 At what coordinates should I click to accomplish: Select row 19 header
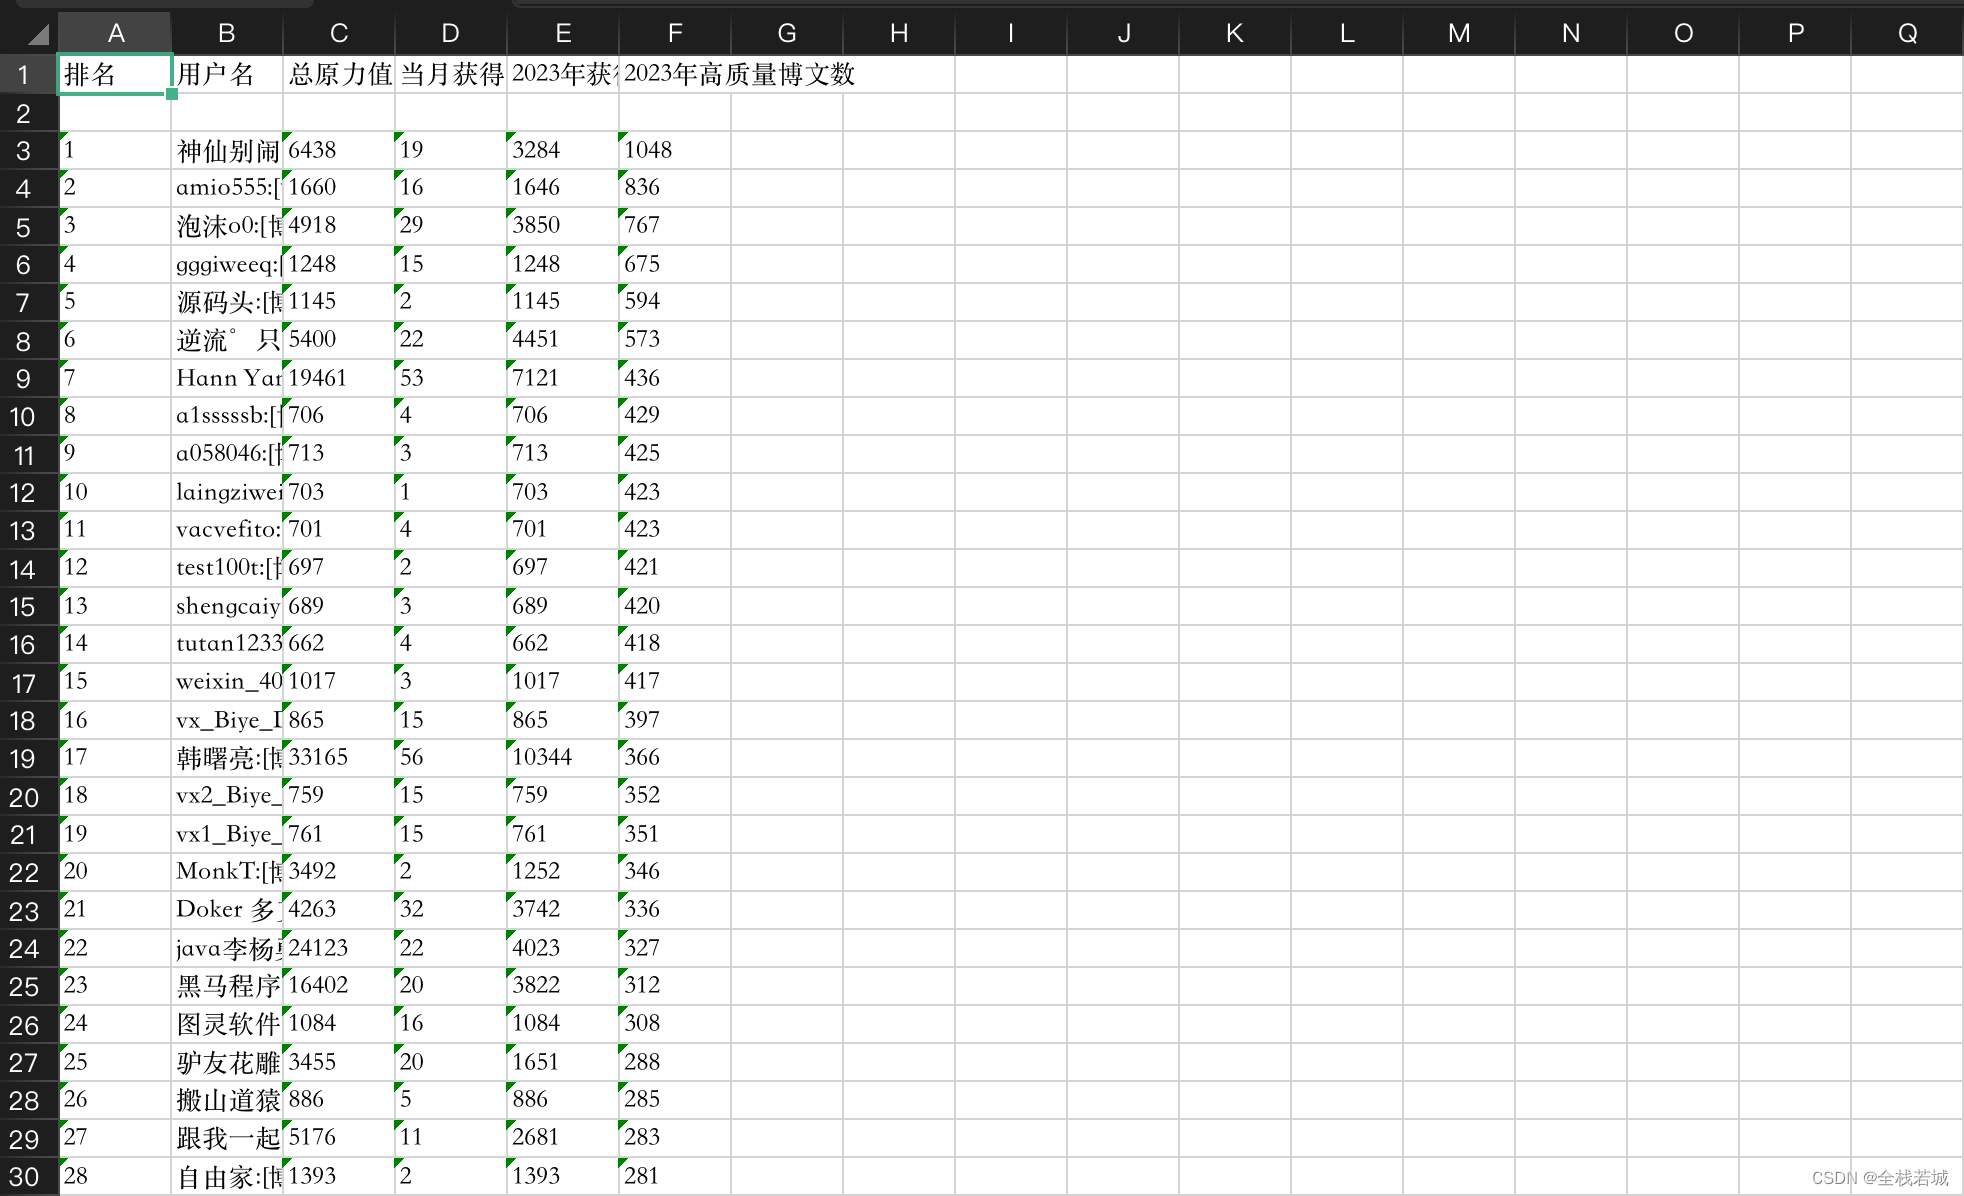[24, 759]
